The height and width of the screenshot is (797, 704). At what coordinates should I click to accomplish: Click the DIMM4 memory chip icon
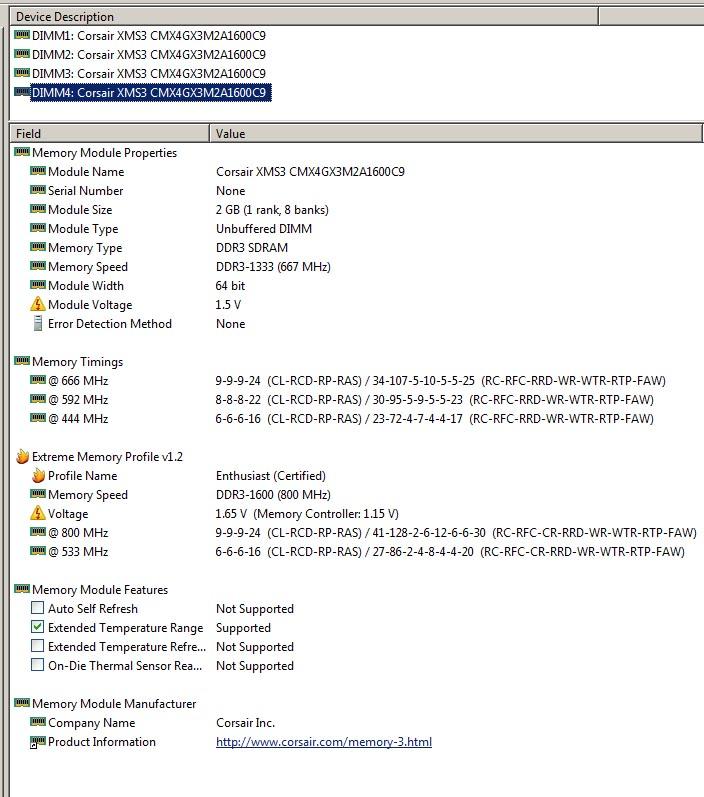tap(22, 92)
